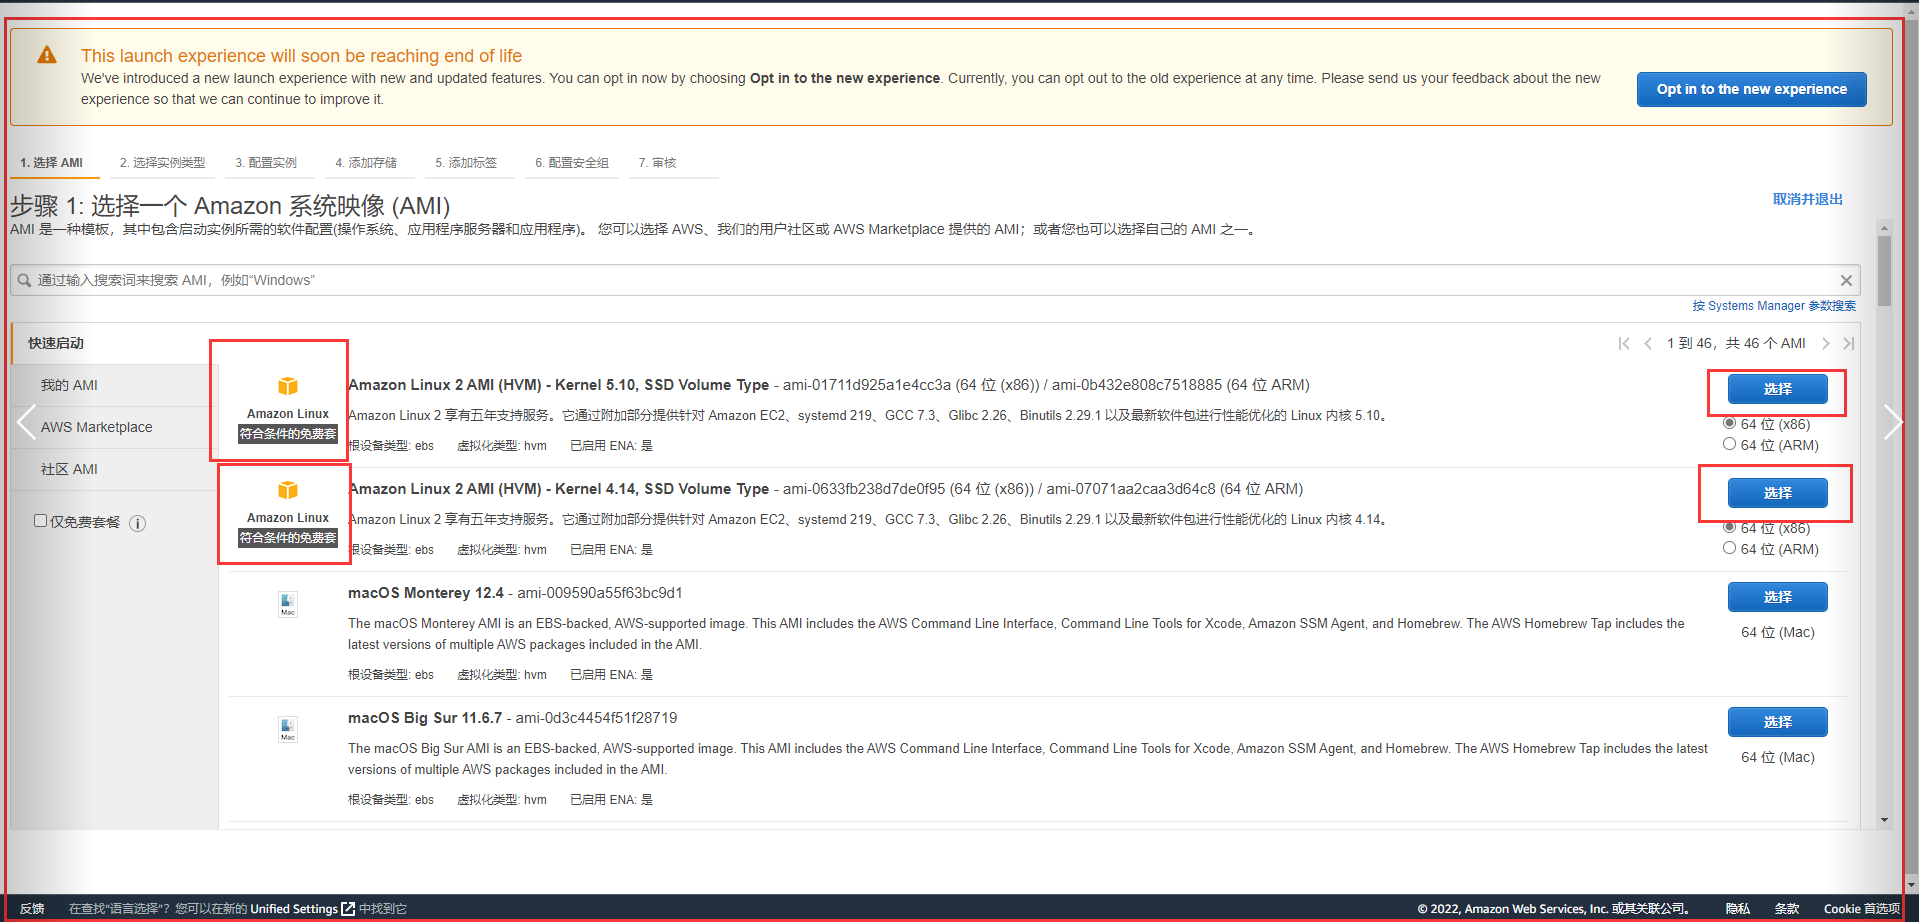Image resolution: width=1919 pixels, height=922 pixels.
Task: Expand the right side panel arrow
Action: click(1891, 422)
